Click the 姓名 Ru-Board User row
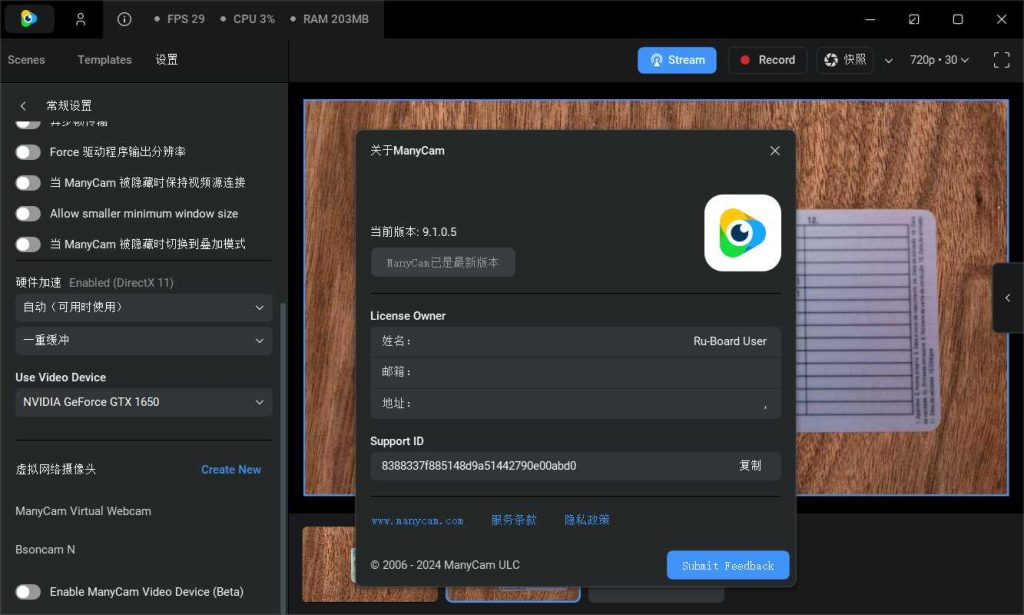The height and width of the screenshot is (615, 1024). coord(575,341)
